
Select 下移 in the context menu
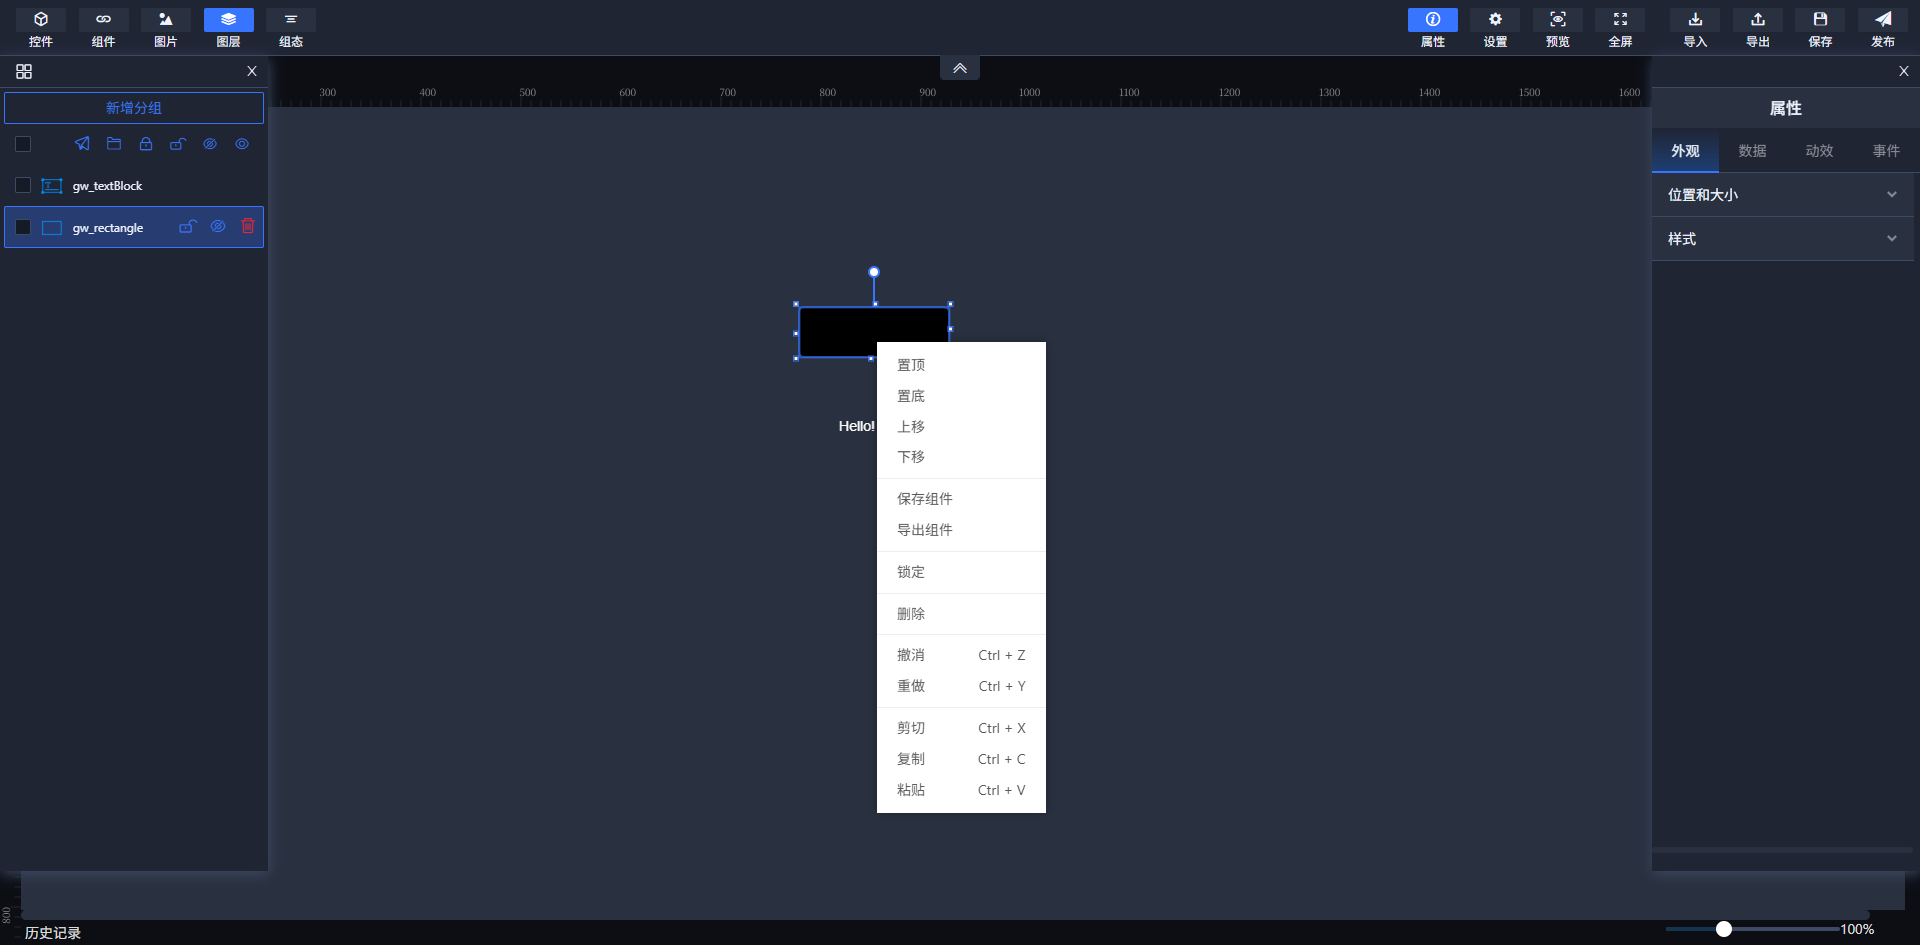tap(961, 457)
